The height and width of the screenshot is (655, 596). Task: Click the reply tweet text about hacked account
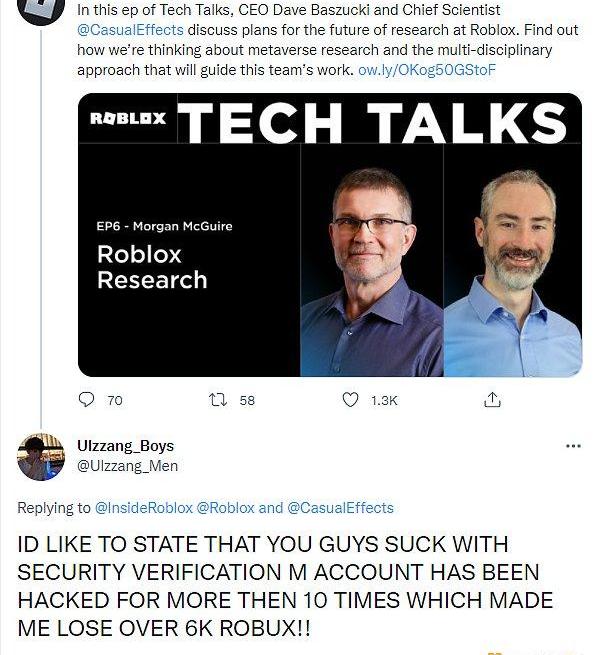click(x=285, y=586)
